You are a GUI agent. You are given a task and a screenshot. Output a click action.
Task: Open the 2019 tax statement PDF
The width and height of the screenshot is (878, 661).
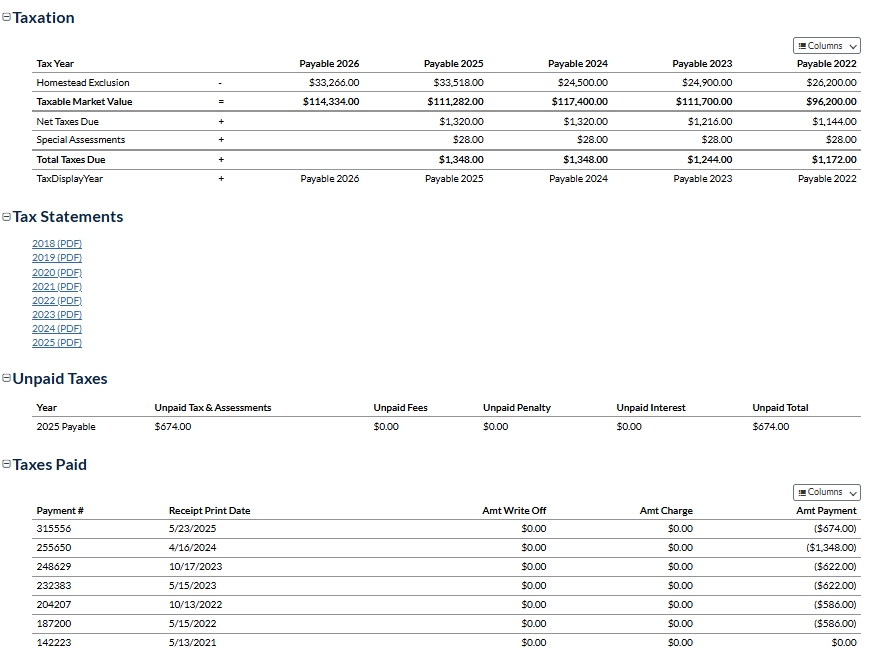(x=57, y=258)
